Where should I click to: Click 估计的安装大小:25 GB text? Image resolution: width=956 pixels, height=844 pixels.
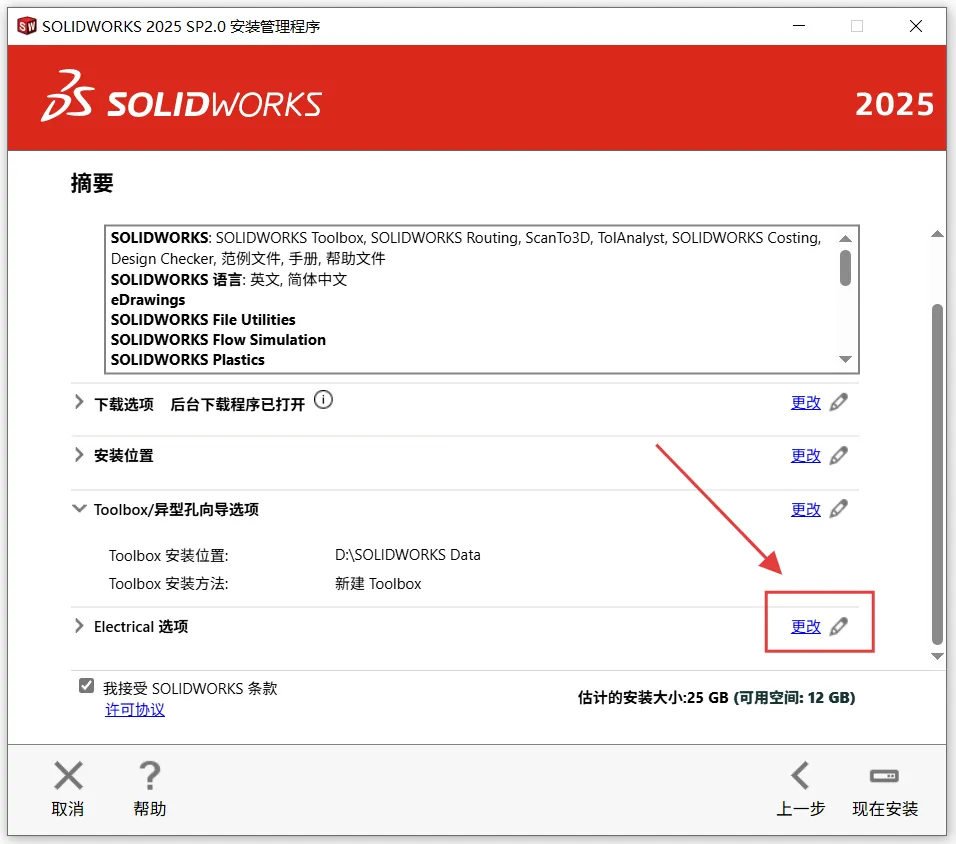pos(653,698)
